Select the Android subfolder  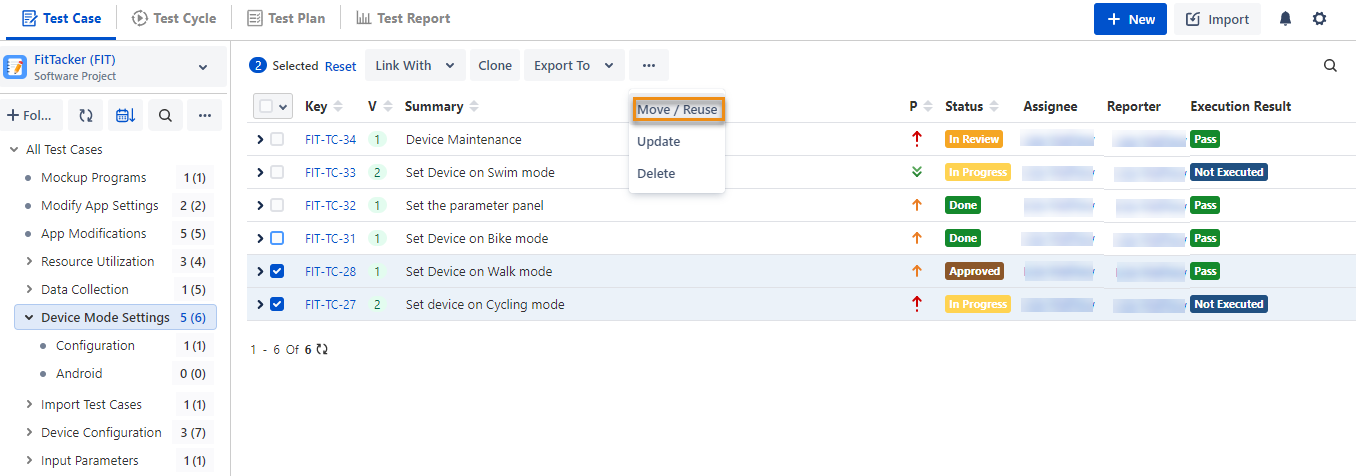click(x=79, y=374)
